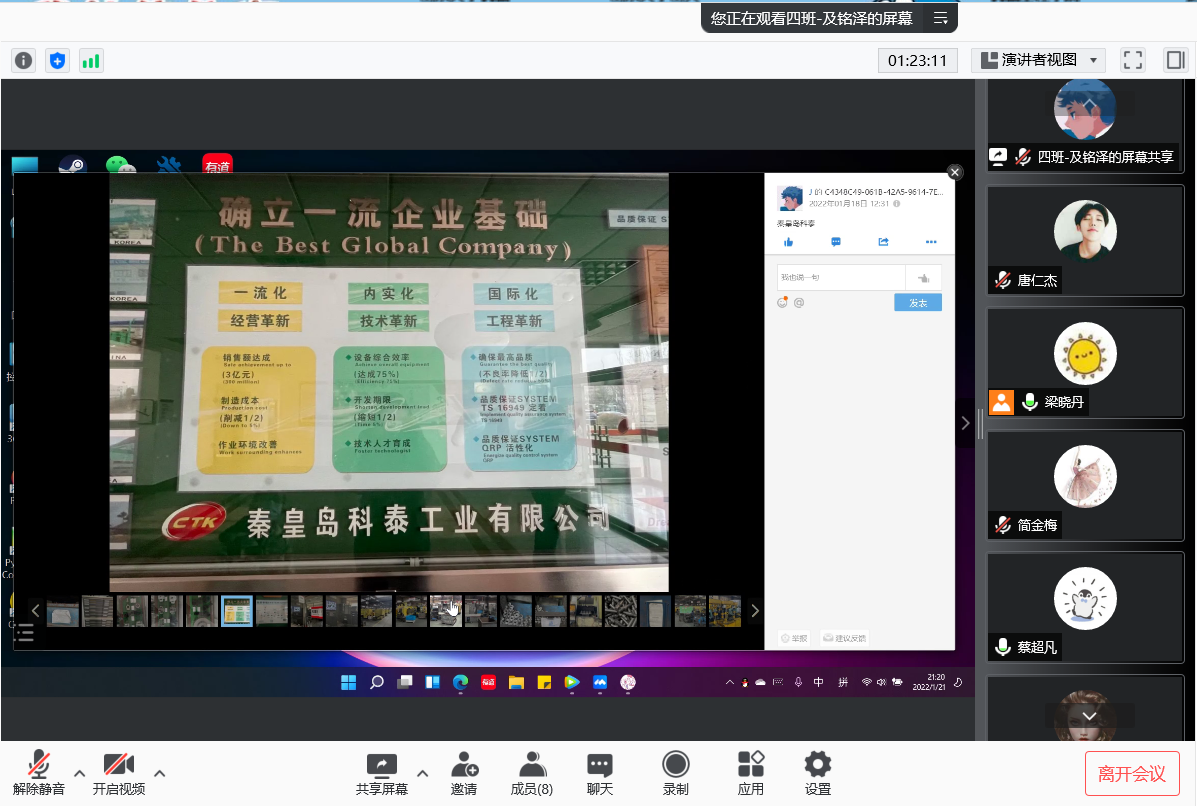Screen dimensions: 1197x806
Task: Expand video options arrow beside 开启视频
Action: pyautogui.click(x=160, y=773)
